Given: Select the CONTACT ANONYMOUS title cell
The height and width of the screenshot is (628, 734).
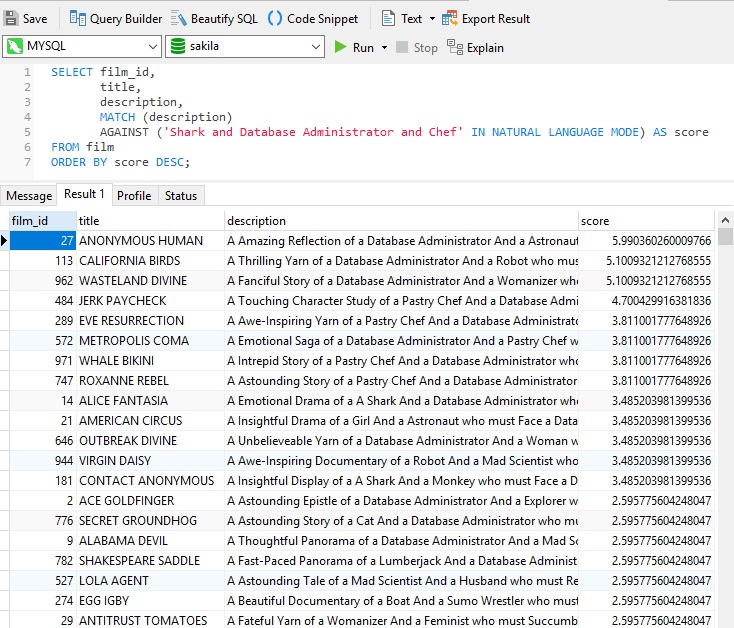Looking at the screenshot, I should (150, 481).
